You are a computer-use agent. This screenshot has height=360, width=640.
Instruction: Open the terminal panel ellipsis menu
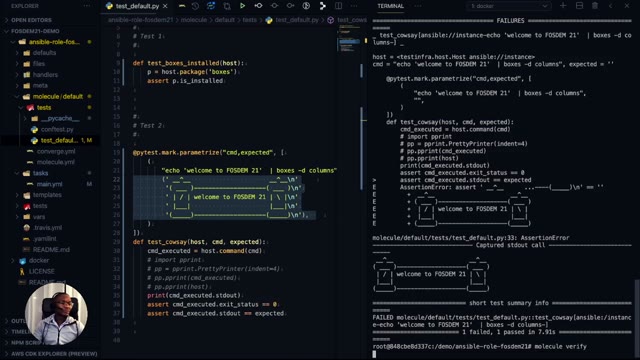point(418,6)
